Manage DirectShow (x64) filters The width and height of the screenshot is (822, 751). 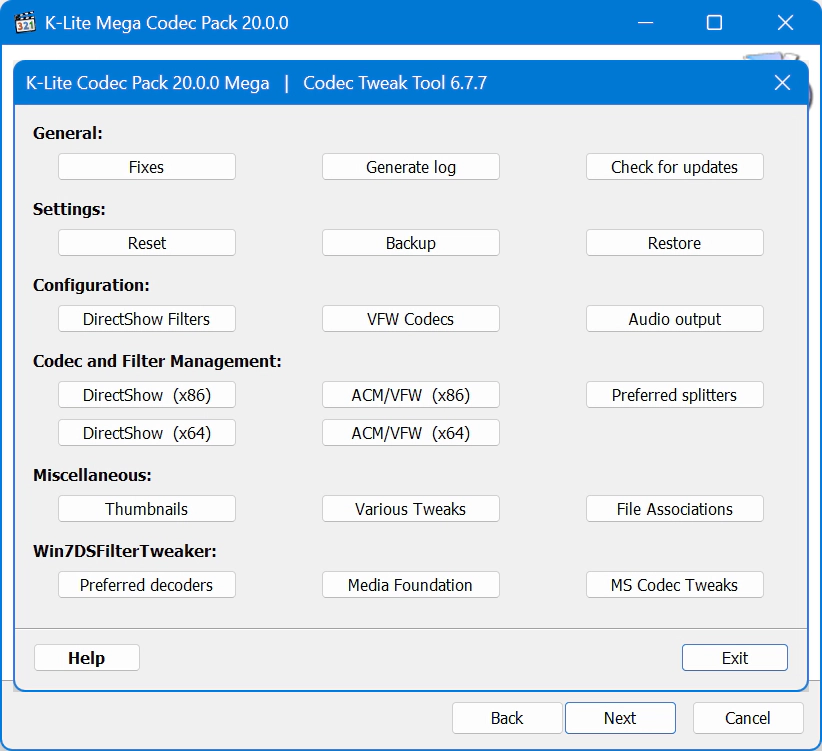coord(147,433)
